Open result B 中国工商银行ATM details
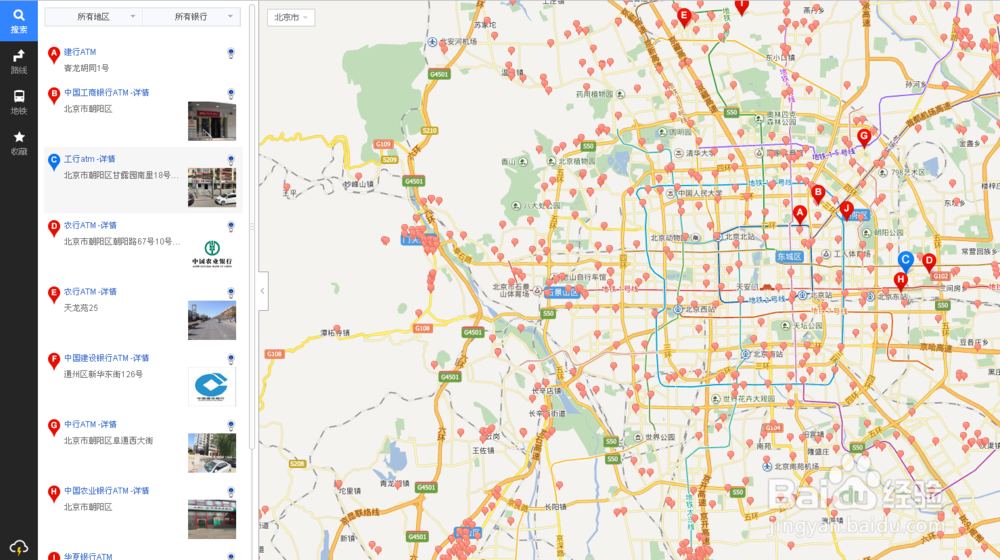This screenshot has height=560, width=1000. 107,92
